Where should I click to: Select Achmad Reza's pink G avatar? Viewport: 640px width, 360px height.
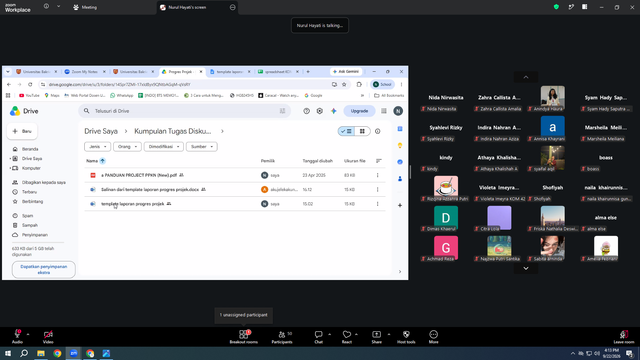[446, 247]
